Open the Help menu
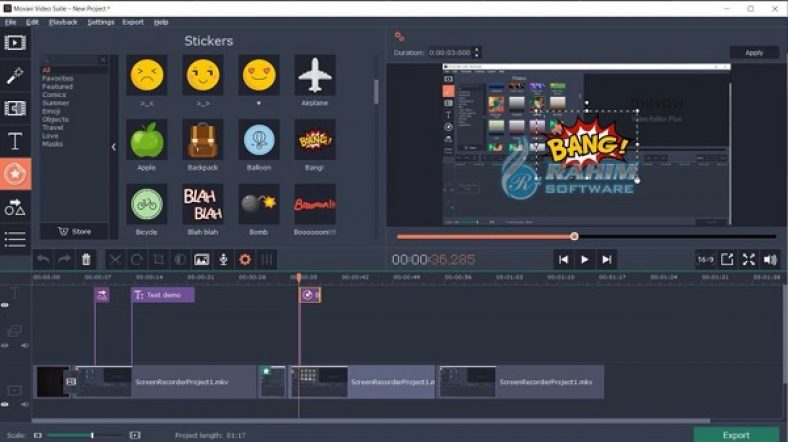Viewport: 788px width, 442px height. 161,22
